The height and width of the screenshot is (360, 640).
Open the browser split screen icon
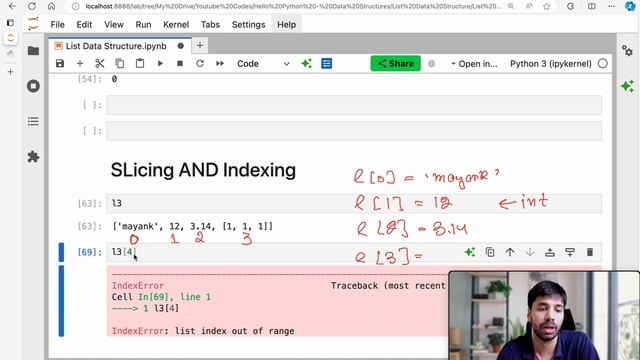tap(591, 6)
